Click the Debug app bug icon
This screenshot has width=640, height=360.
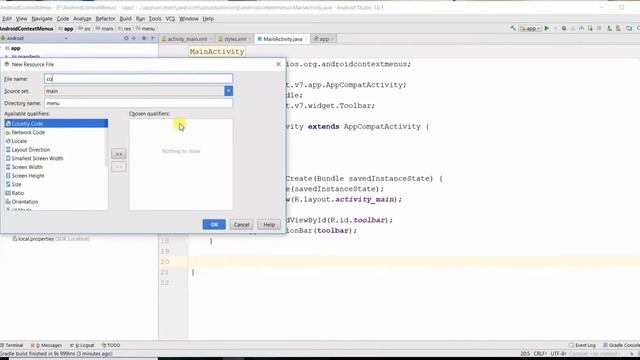564,28
